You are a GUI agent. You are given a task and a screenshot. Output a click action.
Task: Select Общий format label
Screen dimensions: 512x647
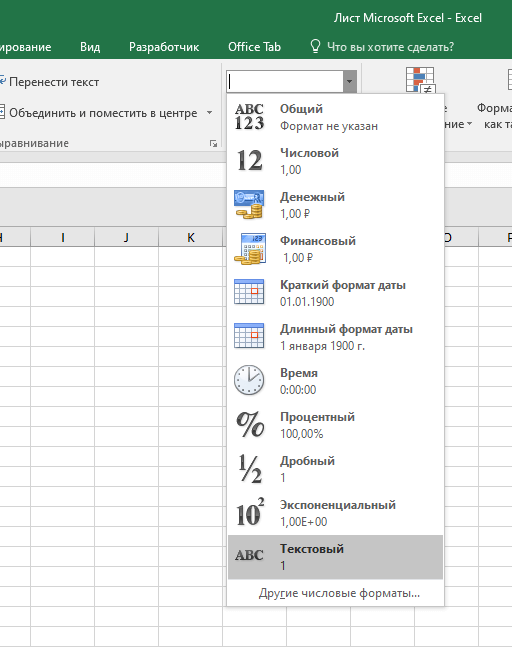301,109
